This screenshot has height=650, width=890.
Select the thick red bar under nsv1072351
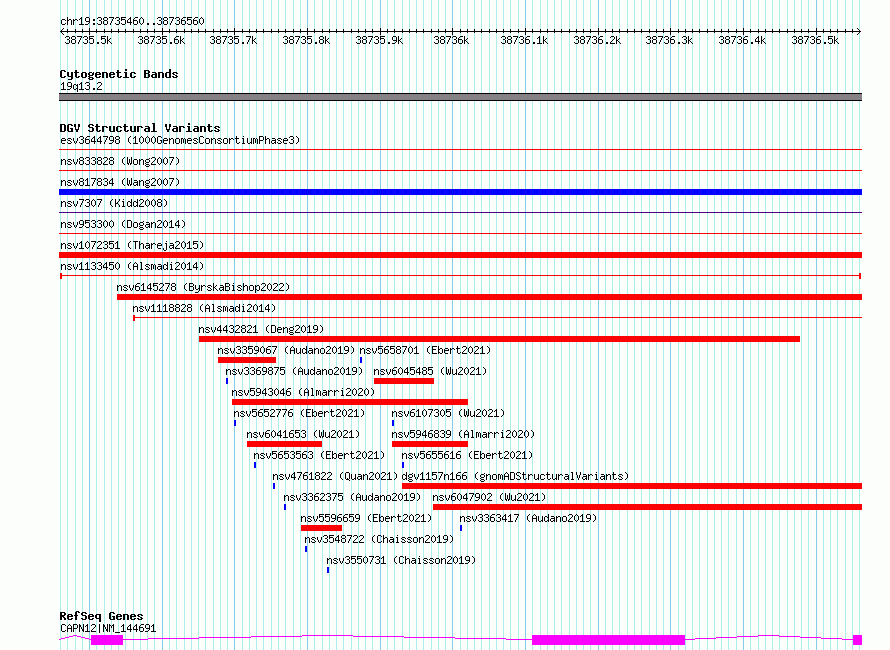460,255
